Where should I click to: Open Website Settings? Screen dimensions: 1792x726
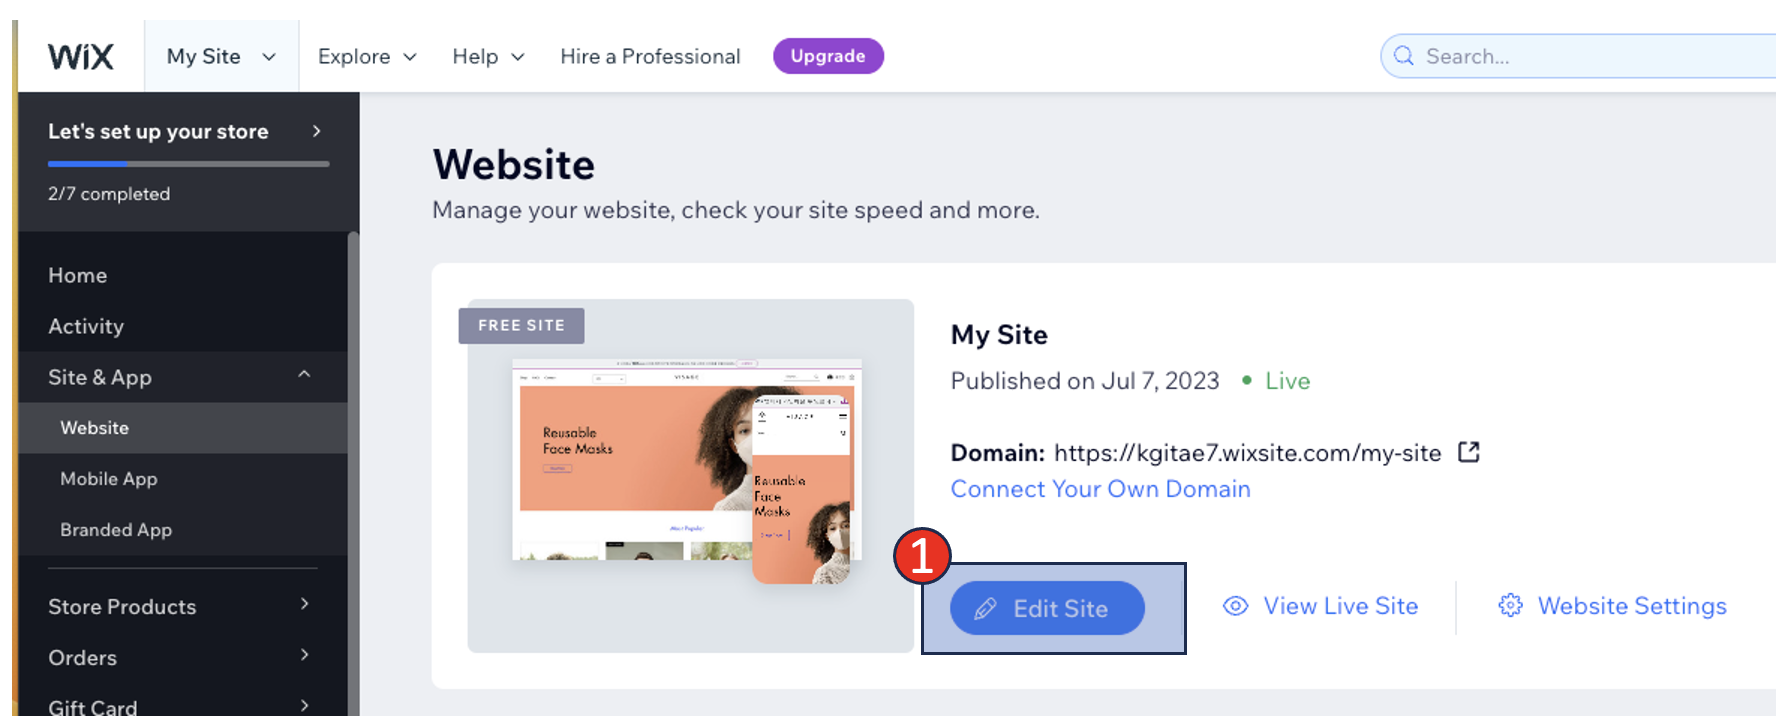(1612, 606)
